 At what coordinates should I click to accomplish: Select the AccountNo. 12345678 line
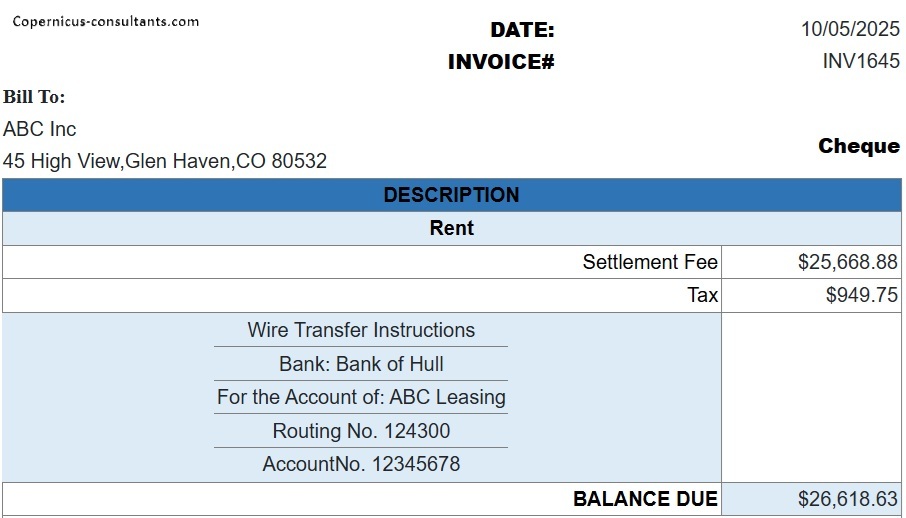pyautogui.click(x=361, y=464)
